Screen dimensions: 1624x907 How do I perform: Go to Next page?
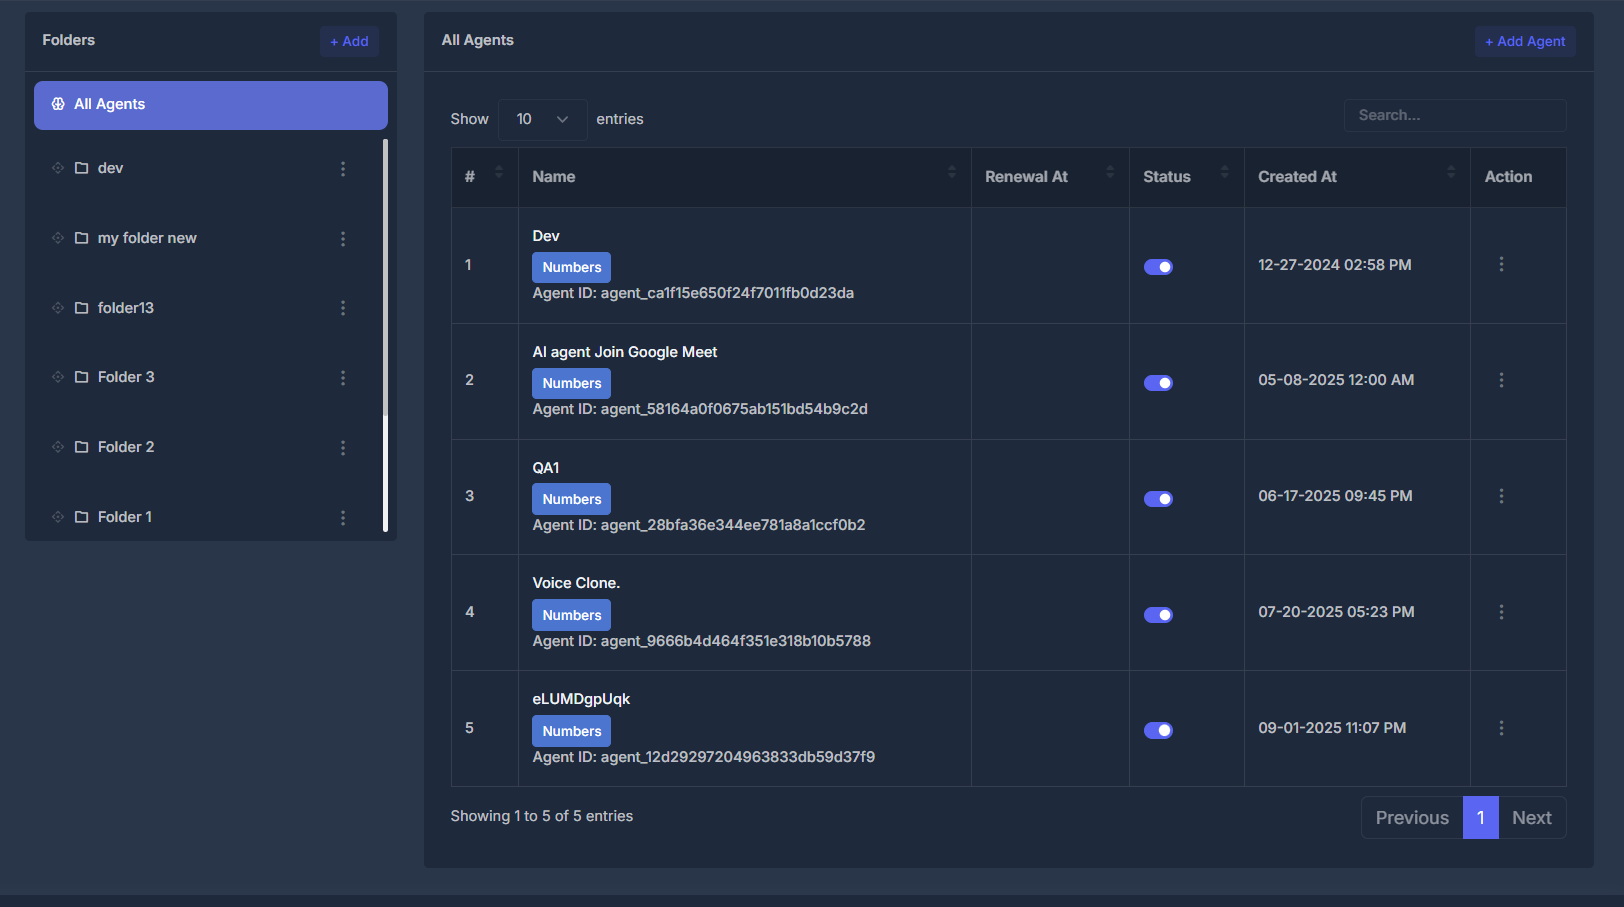(x=1532, y=818)
